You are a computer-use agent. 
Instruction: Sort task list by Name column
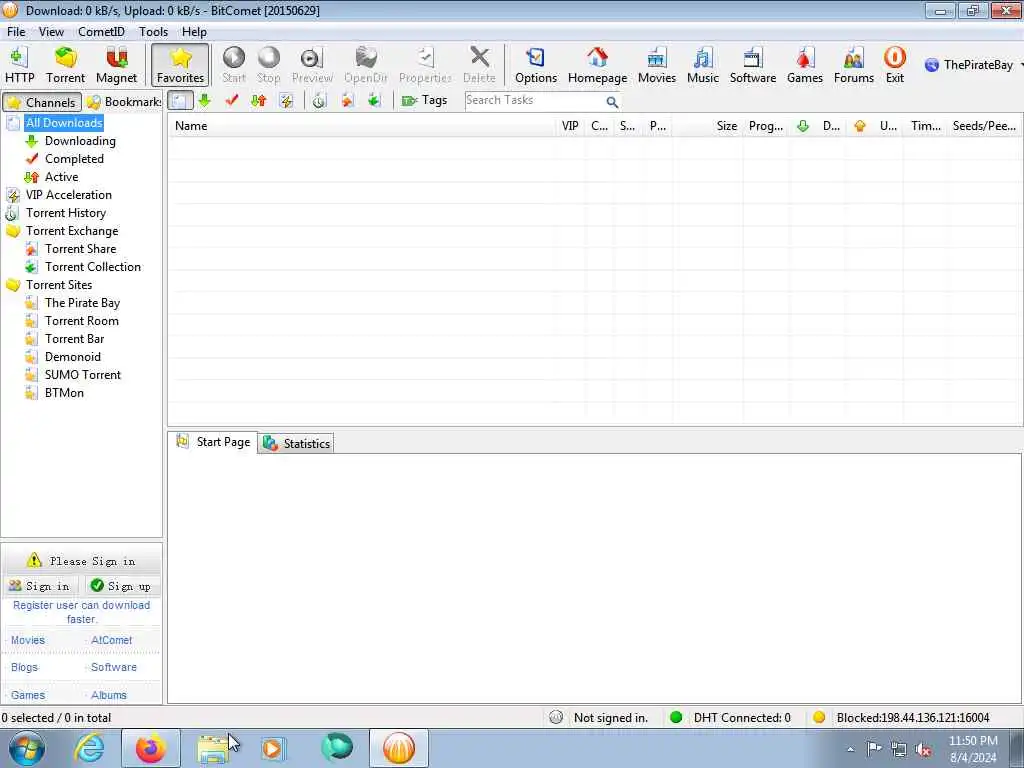click(x=361, y=126)
